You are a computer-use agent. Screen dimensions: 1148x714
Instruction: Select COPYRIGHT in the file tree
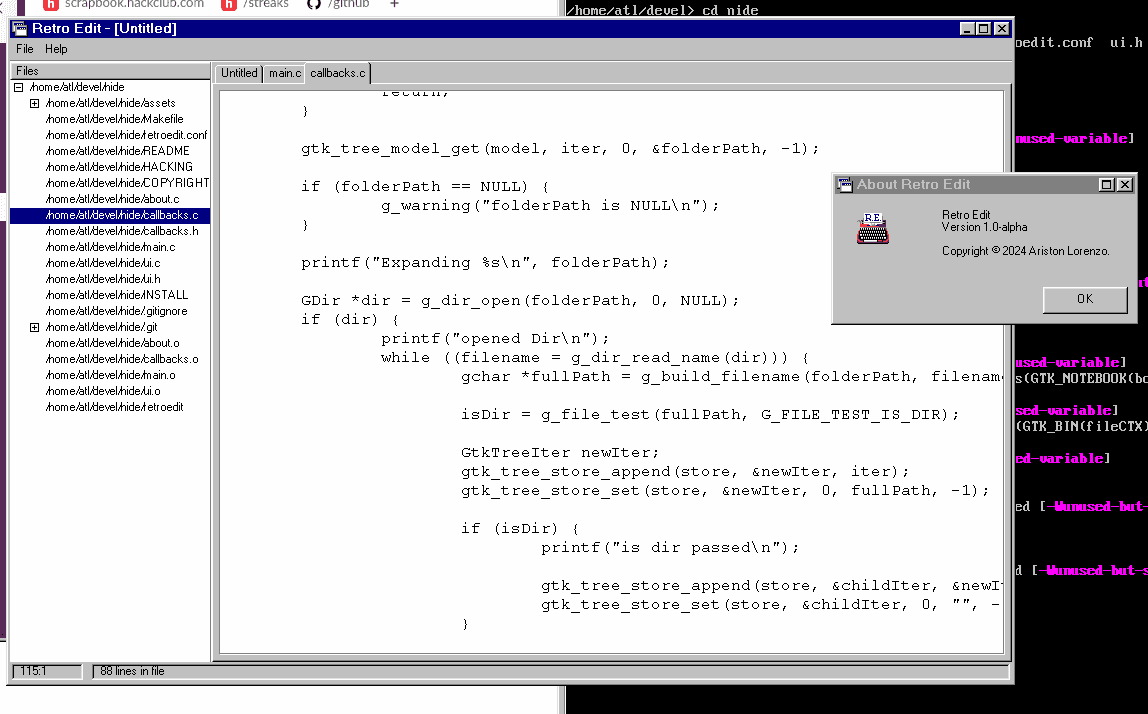[127, 183]
